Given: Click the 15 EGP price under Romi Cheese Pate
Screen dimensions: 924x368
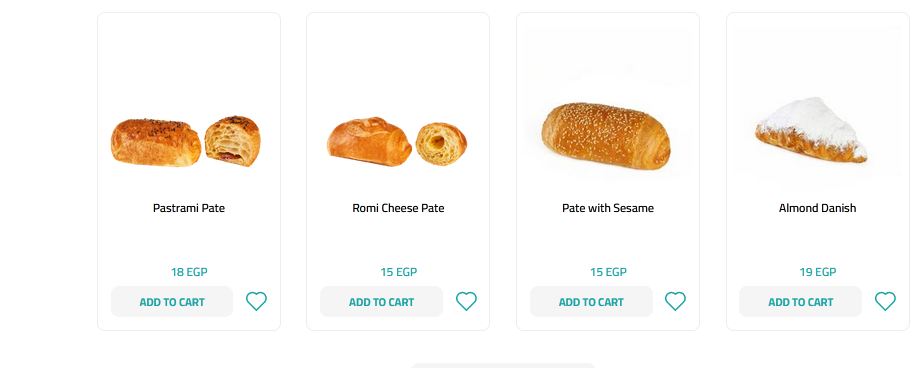Looking at the screenshot, I should [x=398, y=272].
